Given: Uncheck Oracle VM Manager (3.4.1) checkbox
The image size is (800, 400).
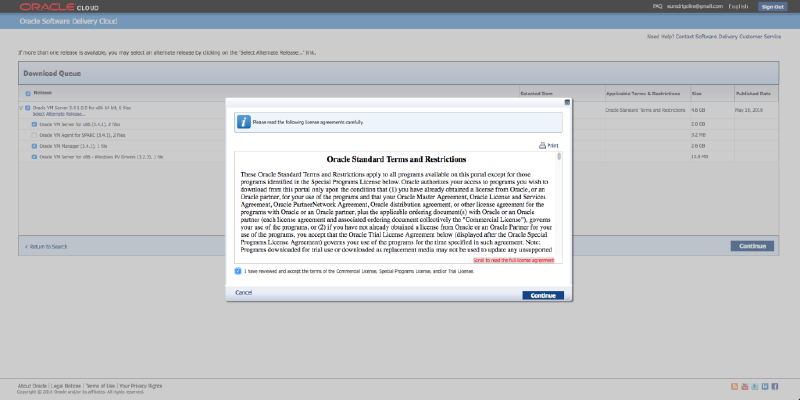Looking at the screenshot, I should [34, 146].
